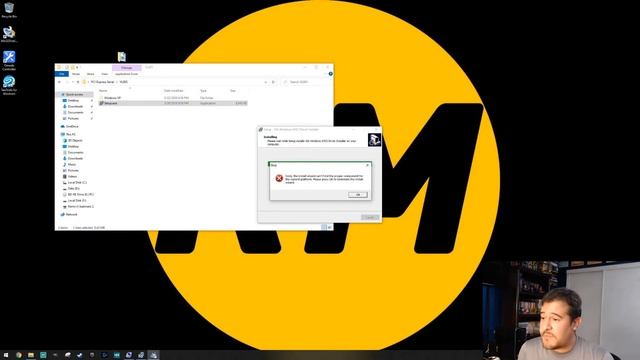The width and height of the screenshot is (640, 360).
Task: Select Downloads under Quick access
Action: [x=75, y=107]
